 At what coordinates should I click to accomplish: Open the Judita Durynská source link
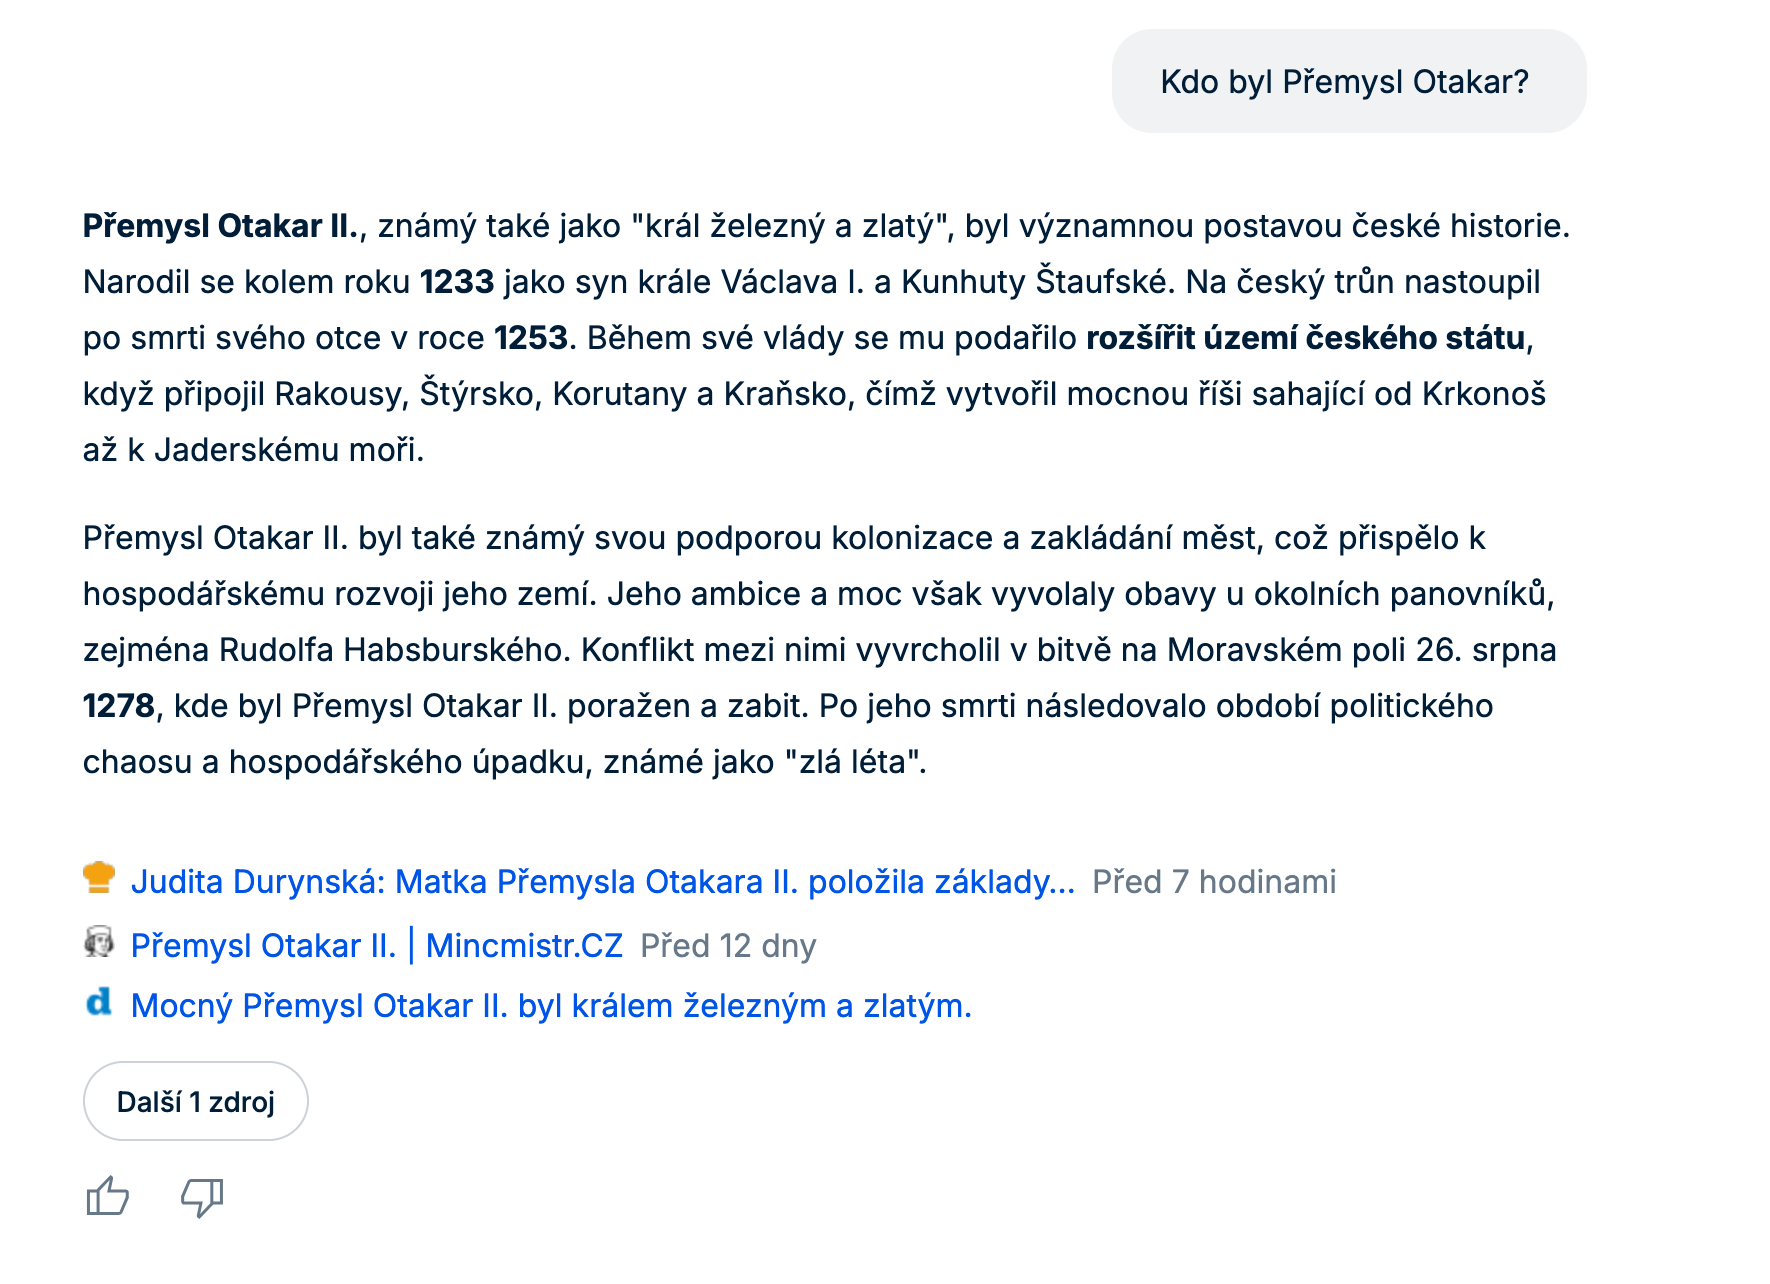coord(602,882)
